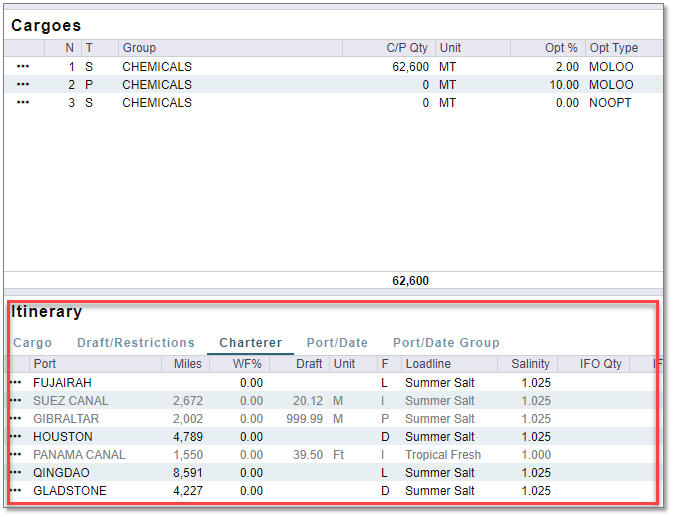Open row menu for QINGDAO port
Image resolution: width=673 pixels, height=517 pixels.
(15, 473)
